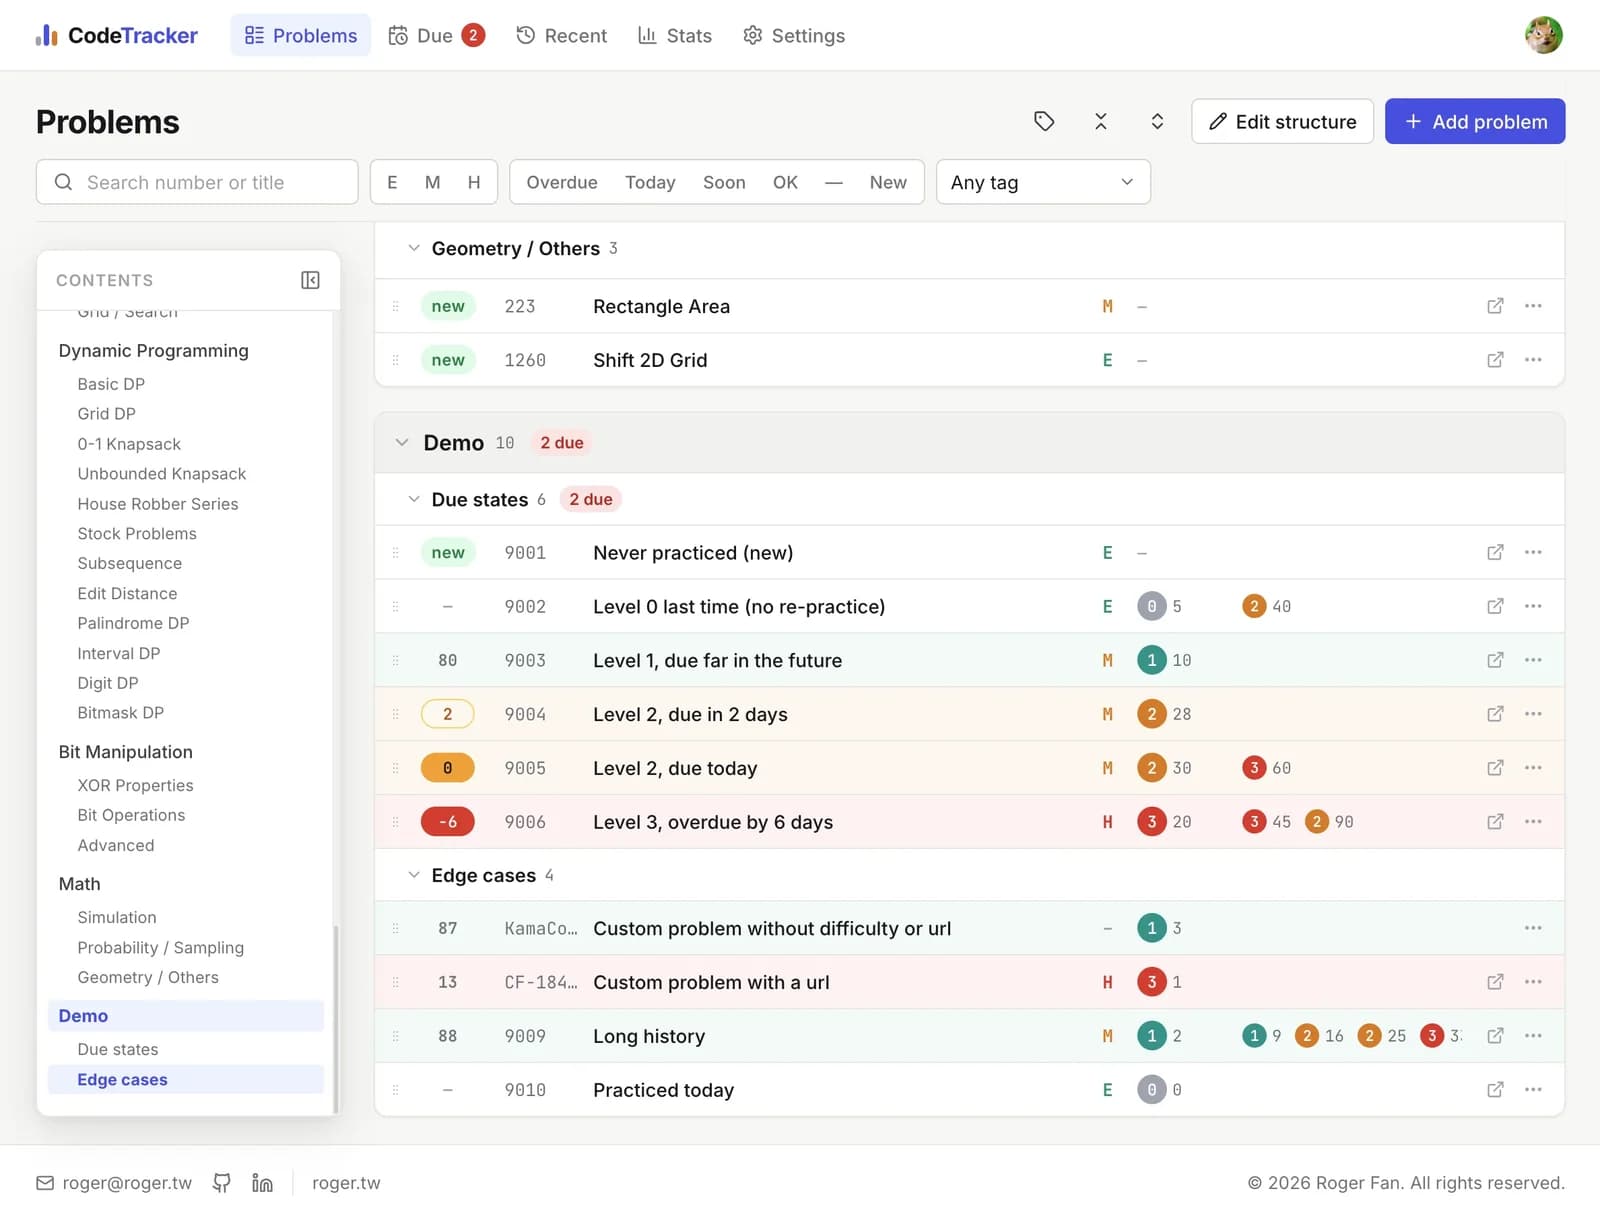The width and height of the screenshot is (1600, 1220).
Task: Open external link for Rectangle Area
Action: point(1495,306)
